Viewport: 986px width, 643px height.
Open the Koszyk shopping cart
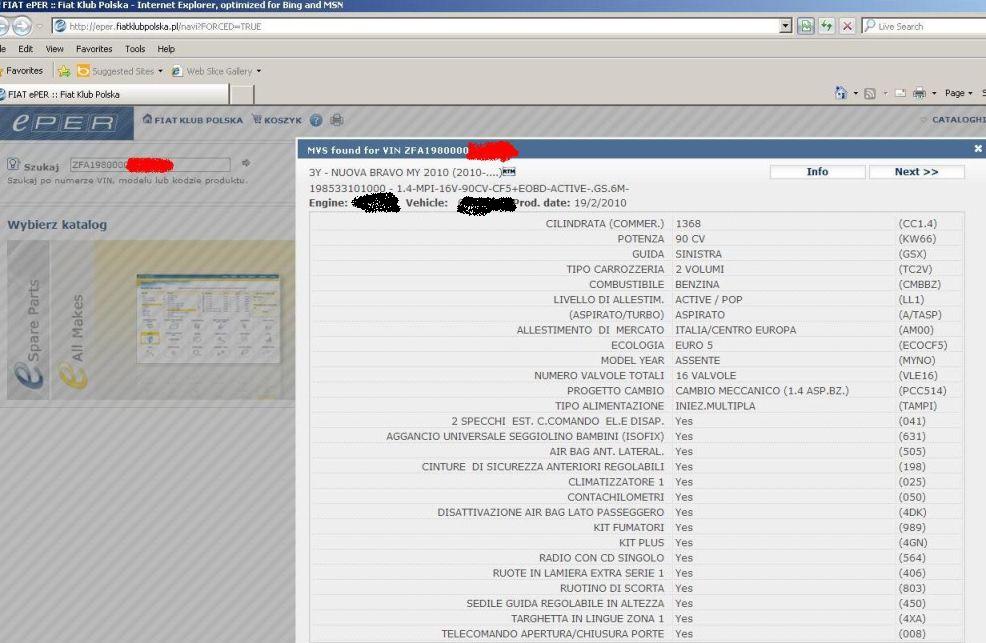point(277,120)
